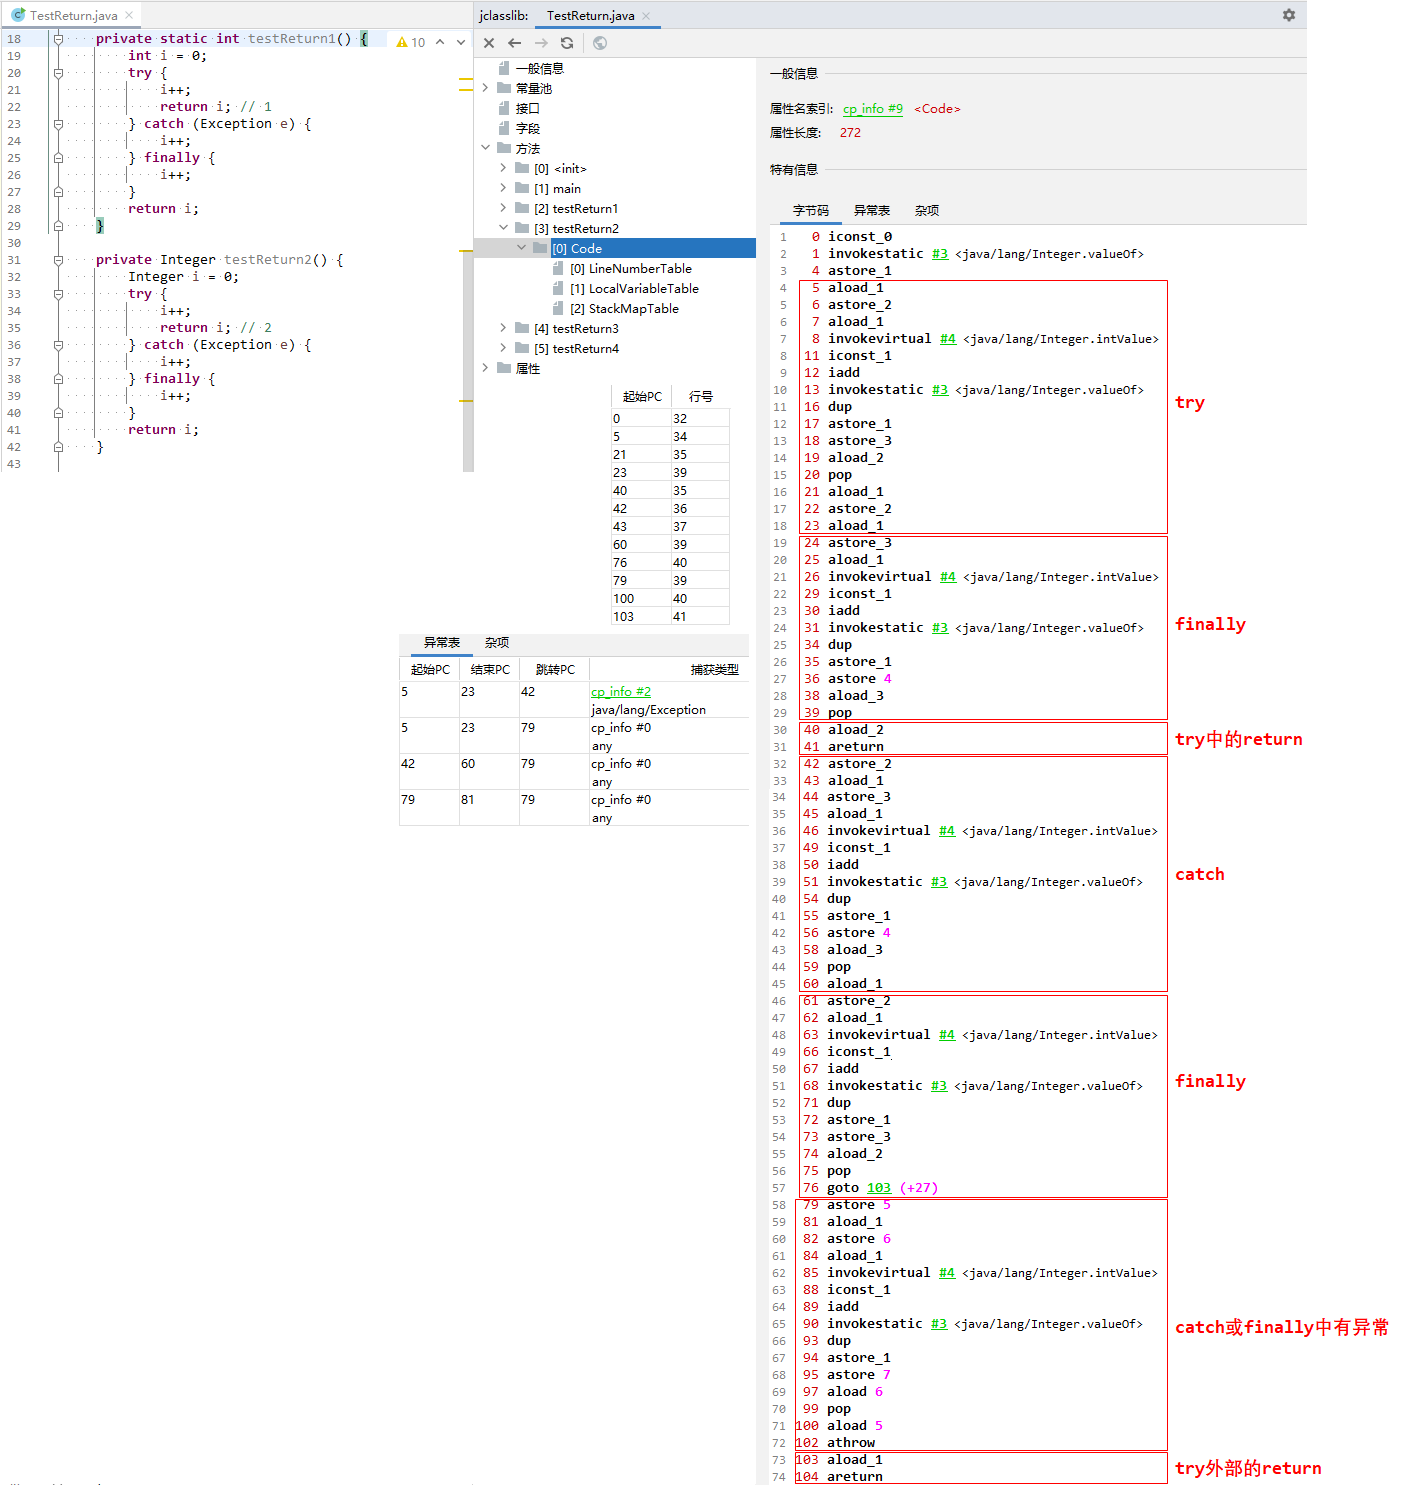This screenshot has height=1485, width=1419.
Task: Click the folder icon beside [0] <init>
Action: click(x=522, y=168)
